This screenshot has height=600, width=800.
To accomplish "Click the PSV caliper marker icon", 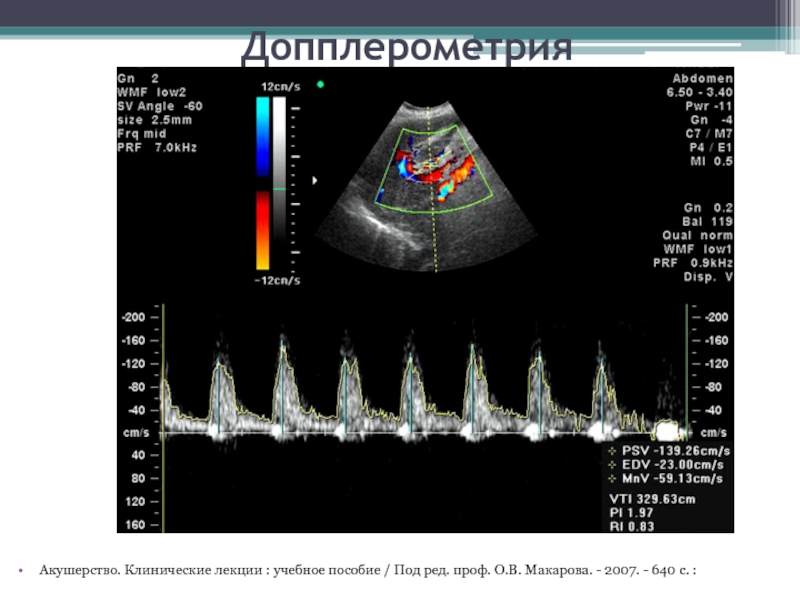I will pyautogui.click(x=612, y=451).
